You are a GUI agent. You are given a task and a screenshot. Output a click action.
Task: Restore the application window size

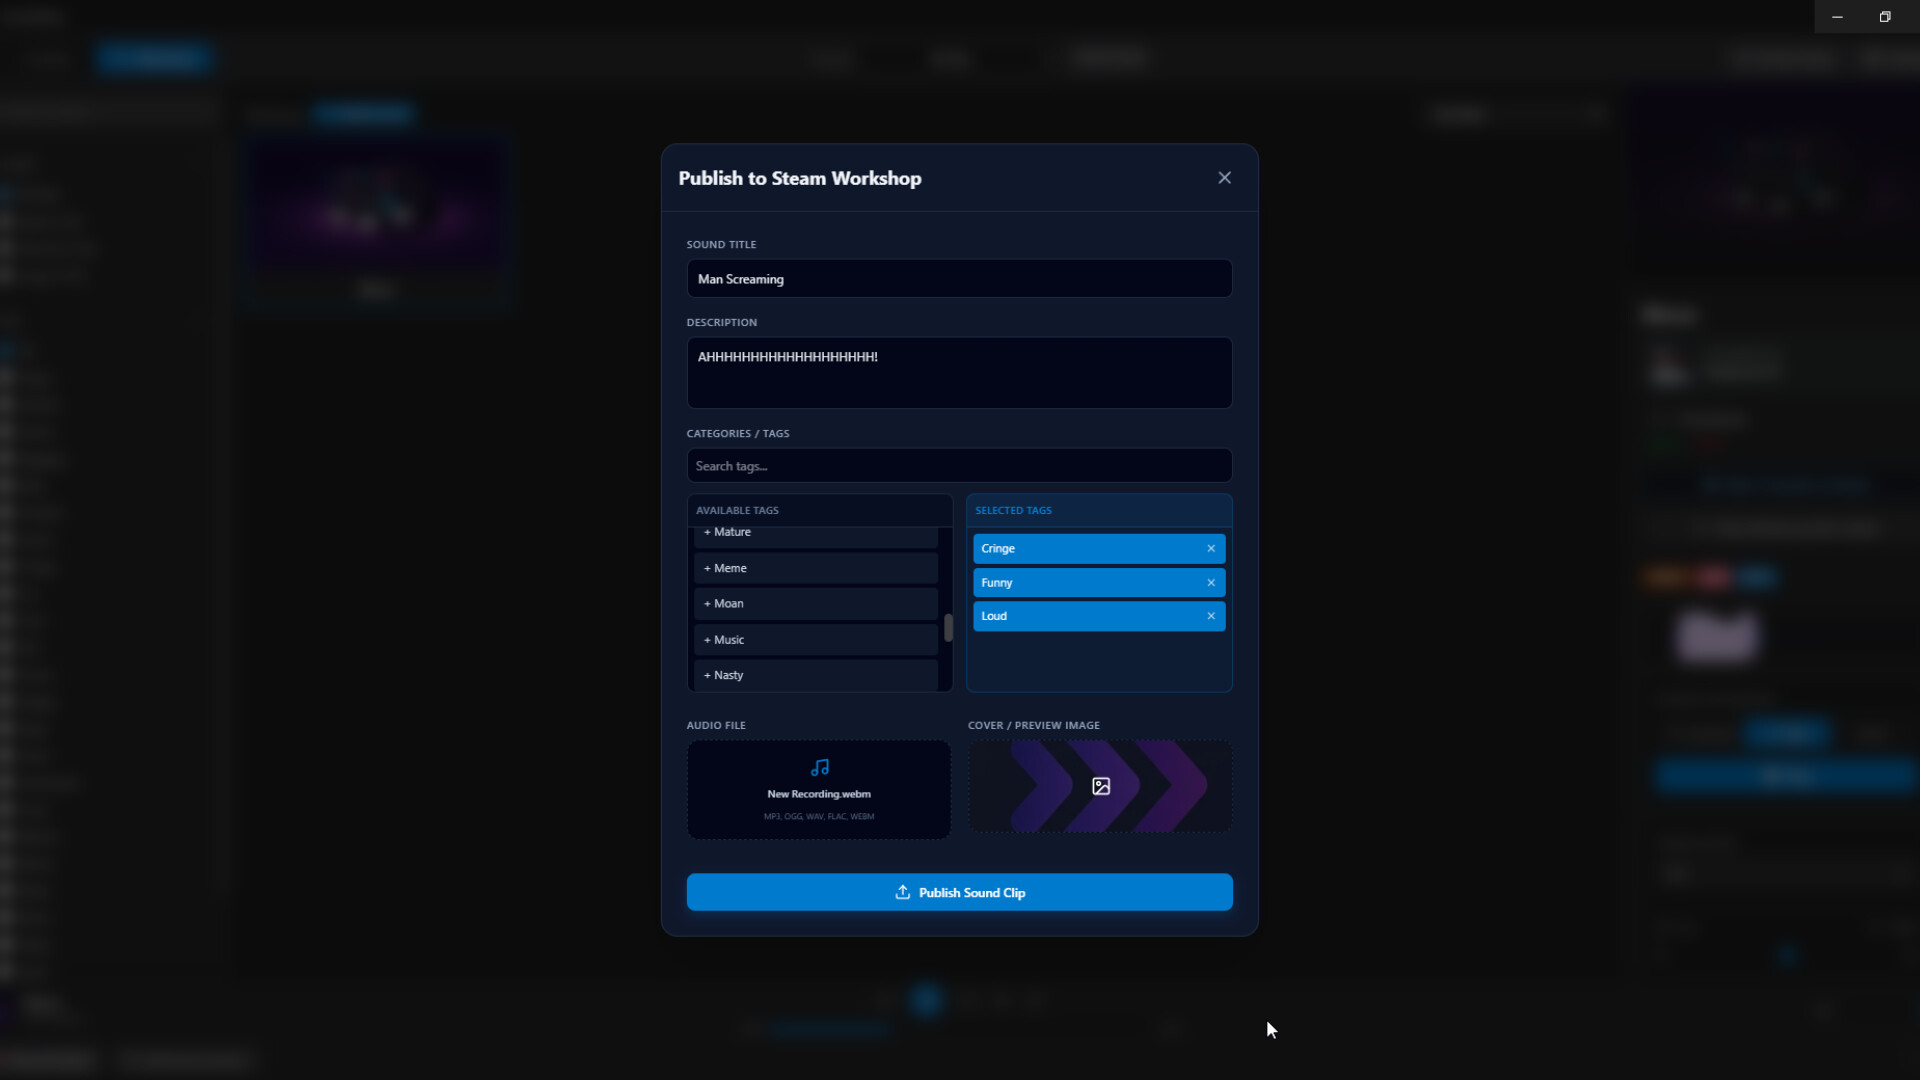[1885, 17]
